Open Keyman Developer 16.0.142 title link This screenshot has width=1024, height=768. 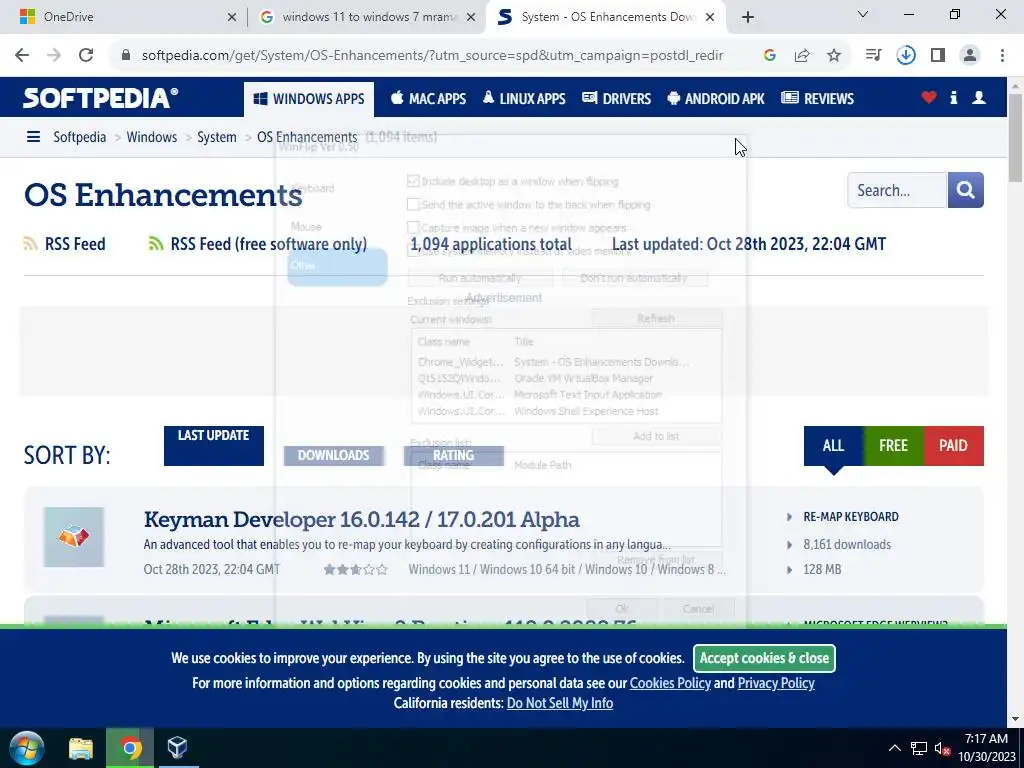tap(362, 520)
